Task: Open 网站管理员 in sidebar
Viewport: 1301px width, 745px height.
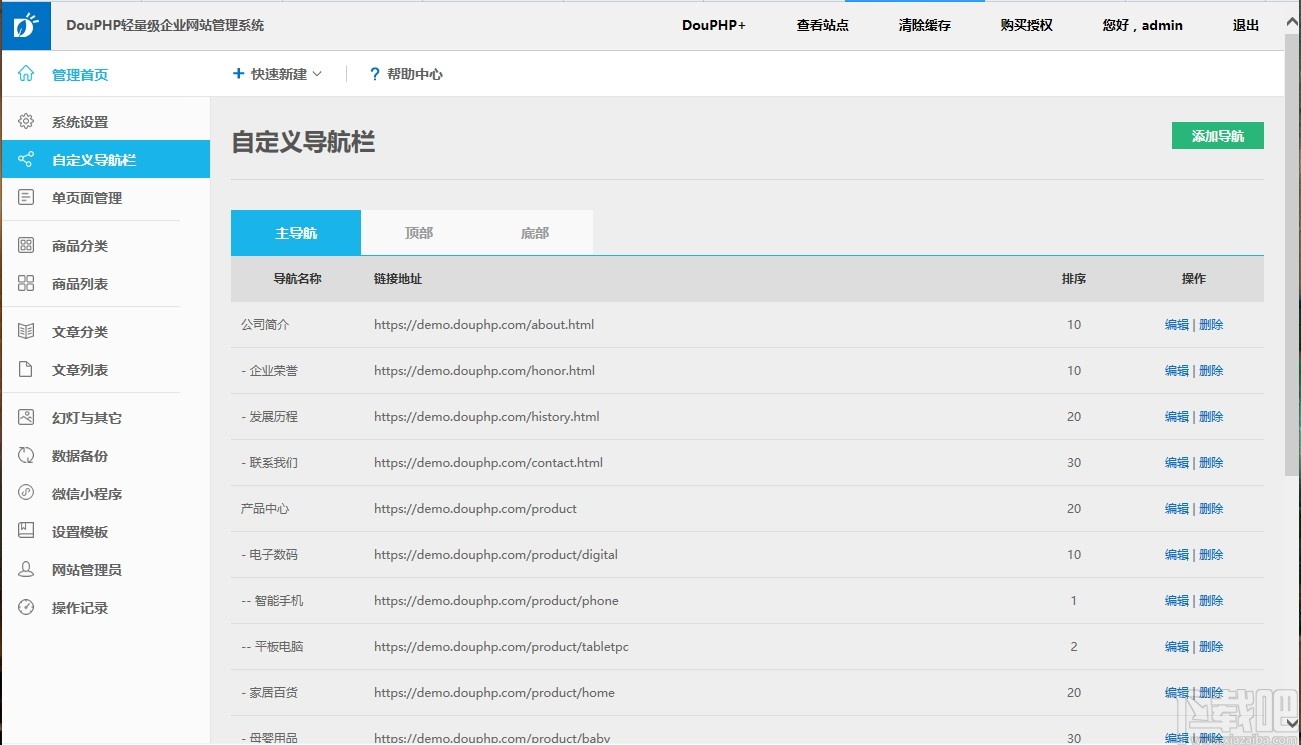Action: pos(87,570)
